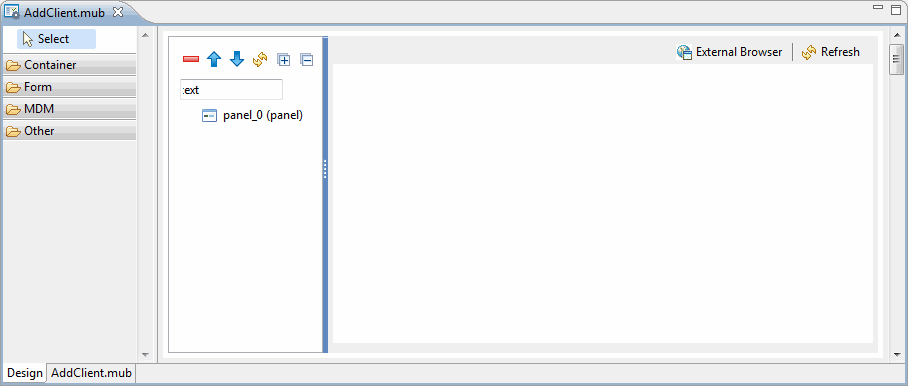Minimize the editor area
The height and width of the screenshot is (386, 908).
[878, 8]
